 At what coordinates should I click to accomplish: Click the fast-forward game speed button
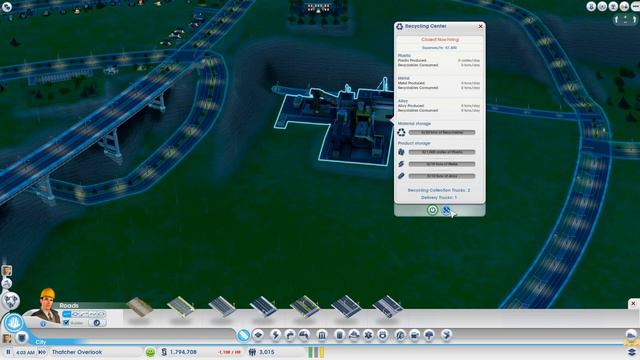[x=42, y=352]
